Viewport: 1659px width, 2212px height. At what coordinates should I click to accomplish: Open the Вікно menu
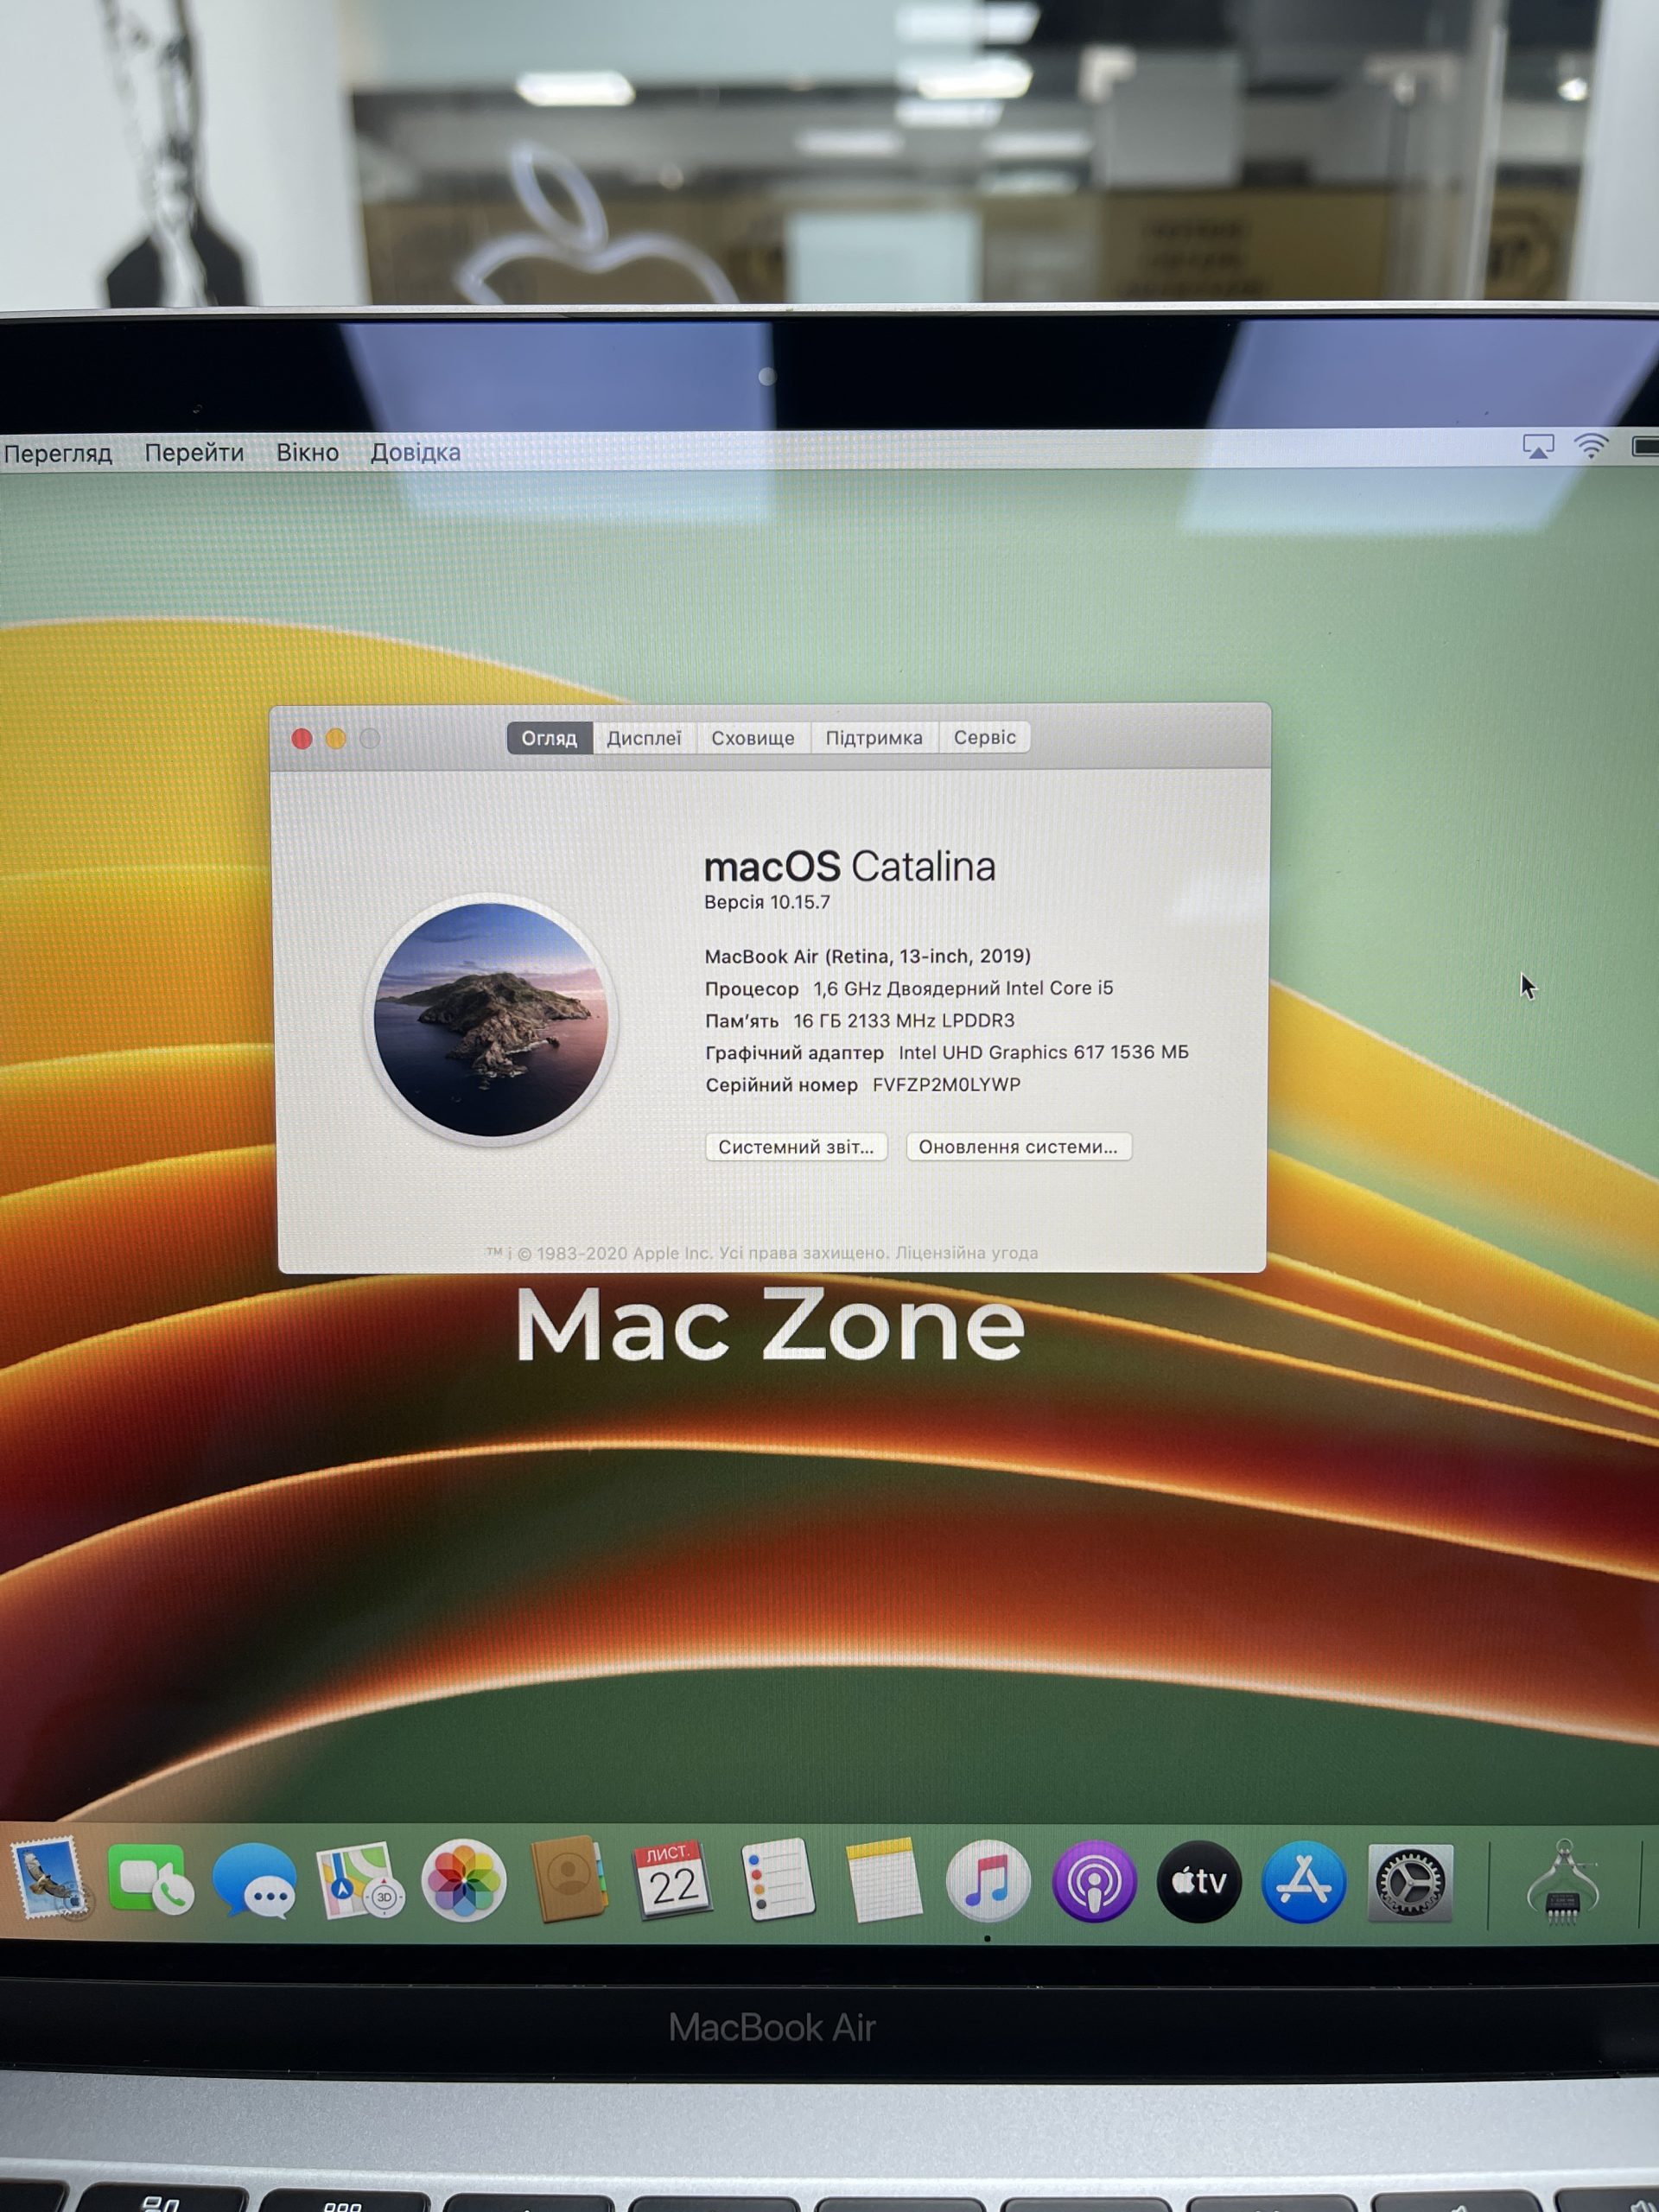point(308,452)
